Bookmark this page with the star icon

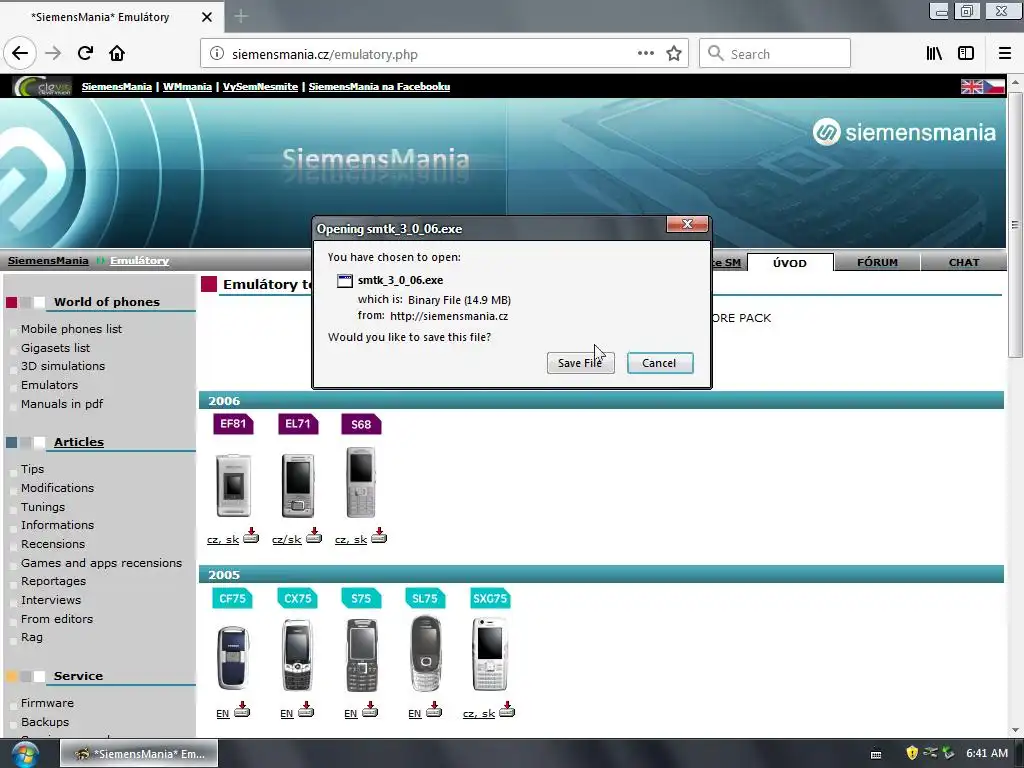pyautogui.click(x=674, y=54)
